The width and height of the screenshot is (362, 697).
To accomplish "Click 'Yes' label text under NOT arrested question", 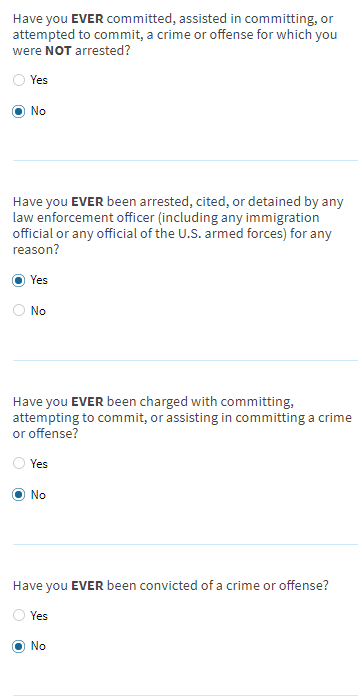I will point(39,80).
